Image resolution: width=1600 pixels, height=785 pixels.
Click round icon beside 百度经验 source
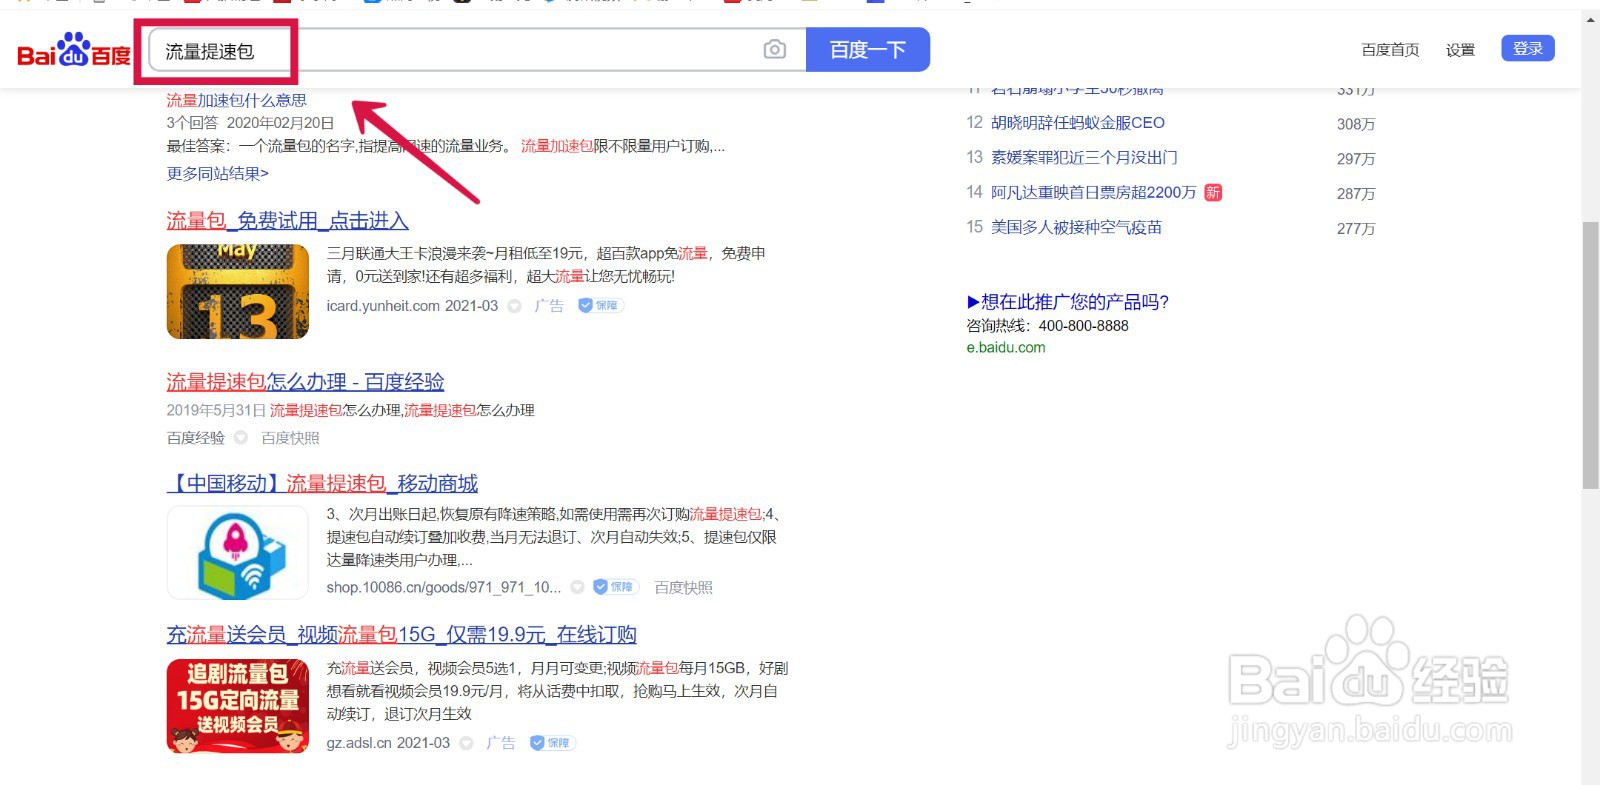pyautogui.click(x=241, y=438)
